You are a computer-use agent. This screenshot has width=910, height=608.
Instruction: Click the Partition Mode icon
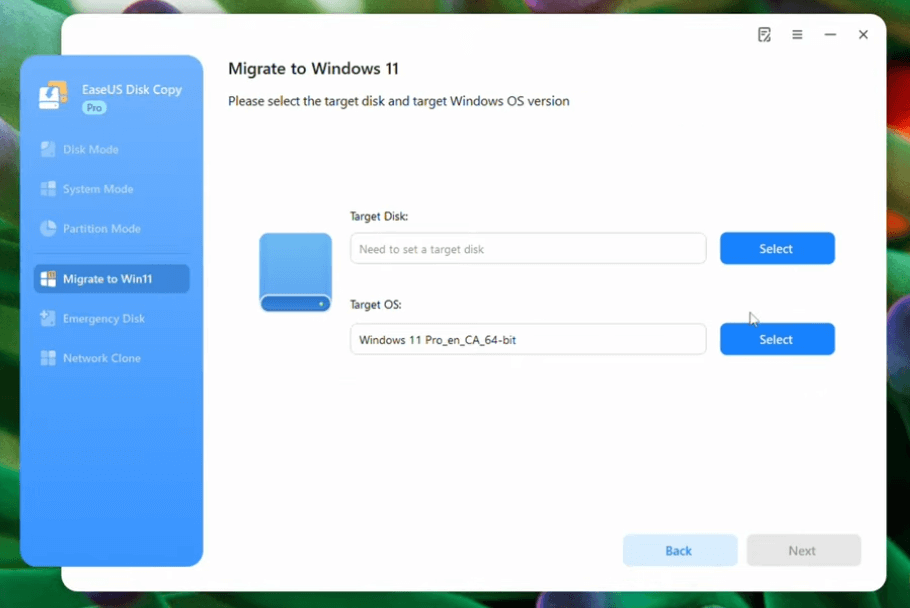[x=48, y=229]
